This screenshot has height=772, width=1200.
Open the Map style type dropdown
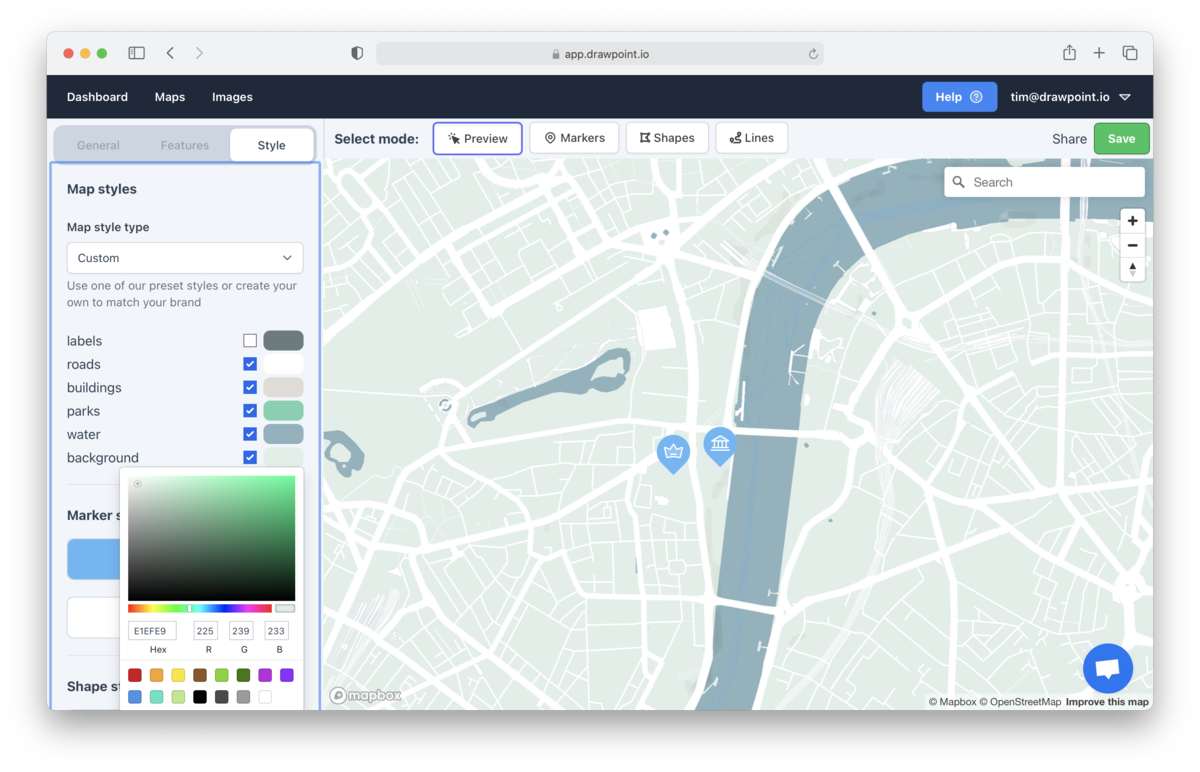pos(185,258)
